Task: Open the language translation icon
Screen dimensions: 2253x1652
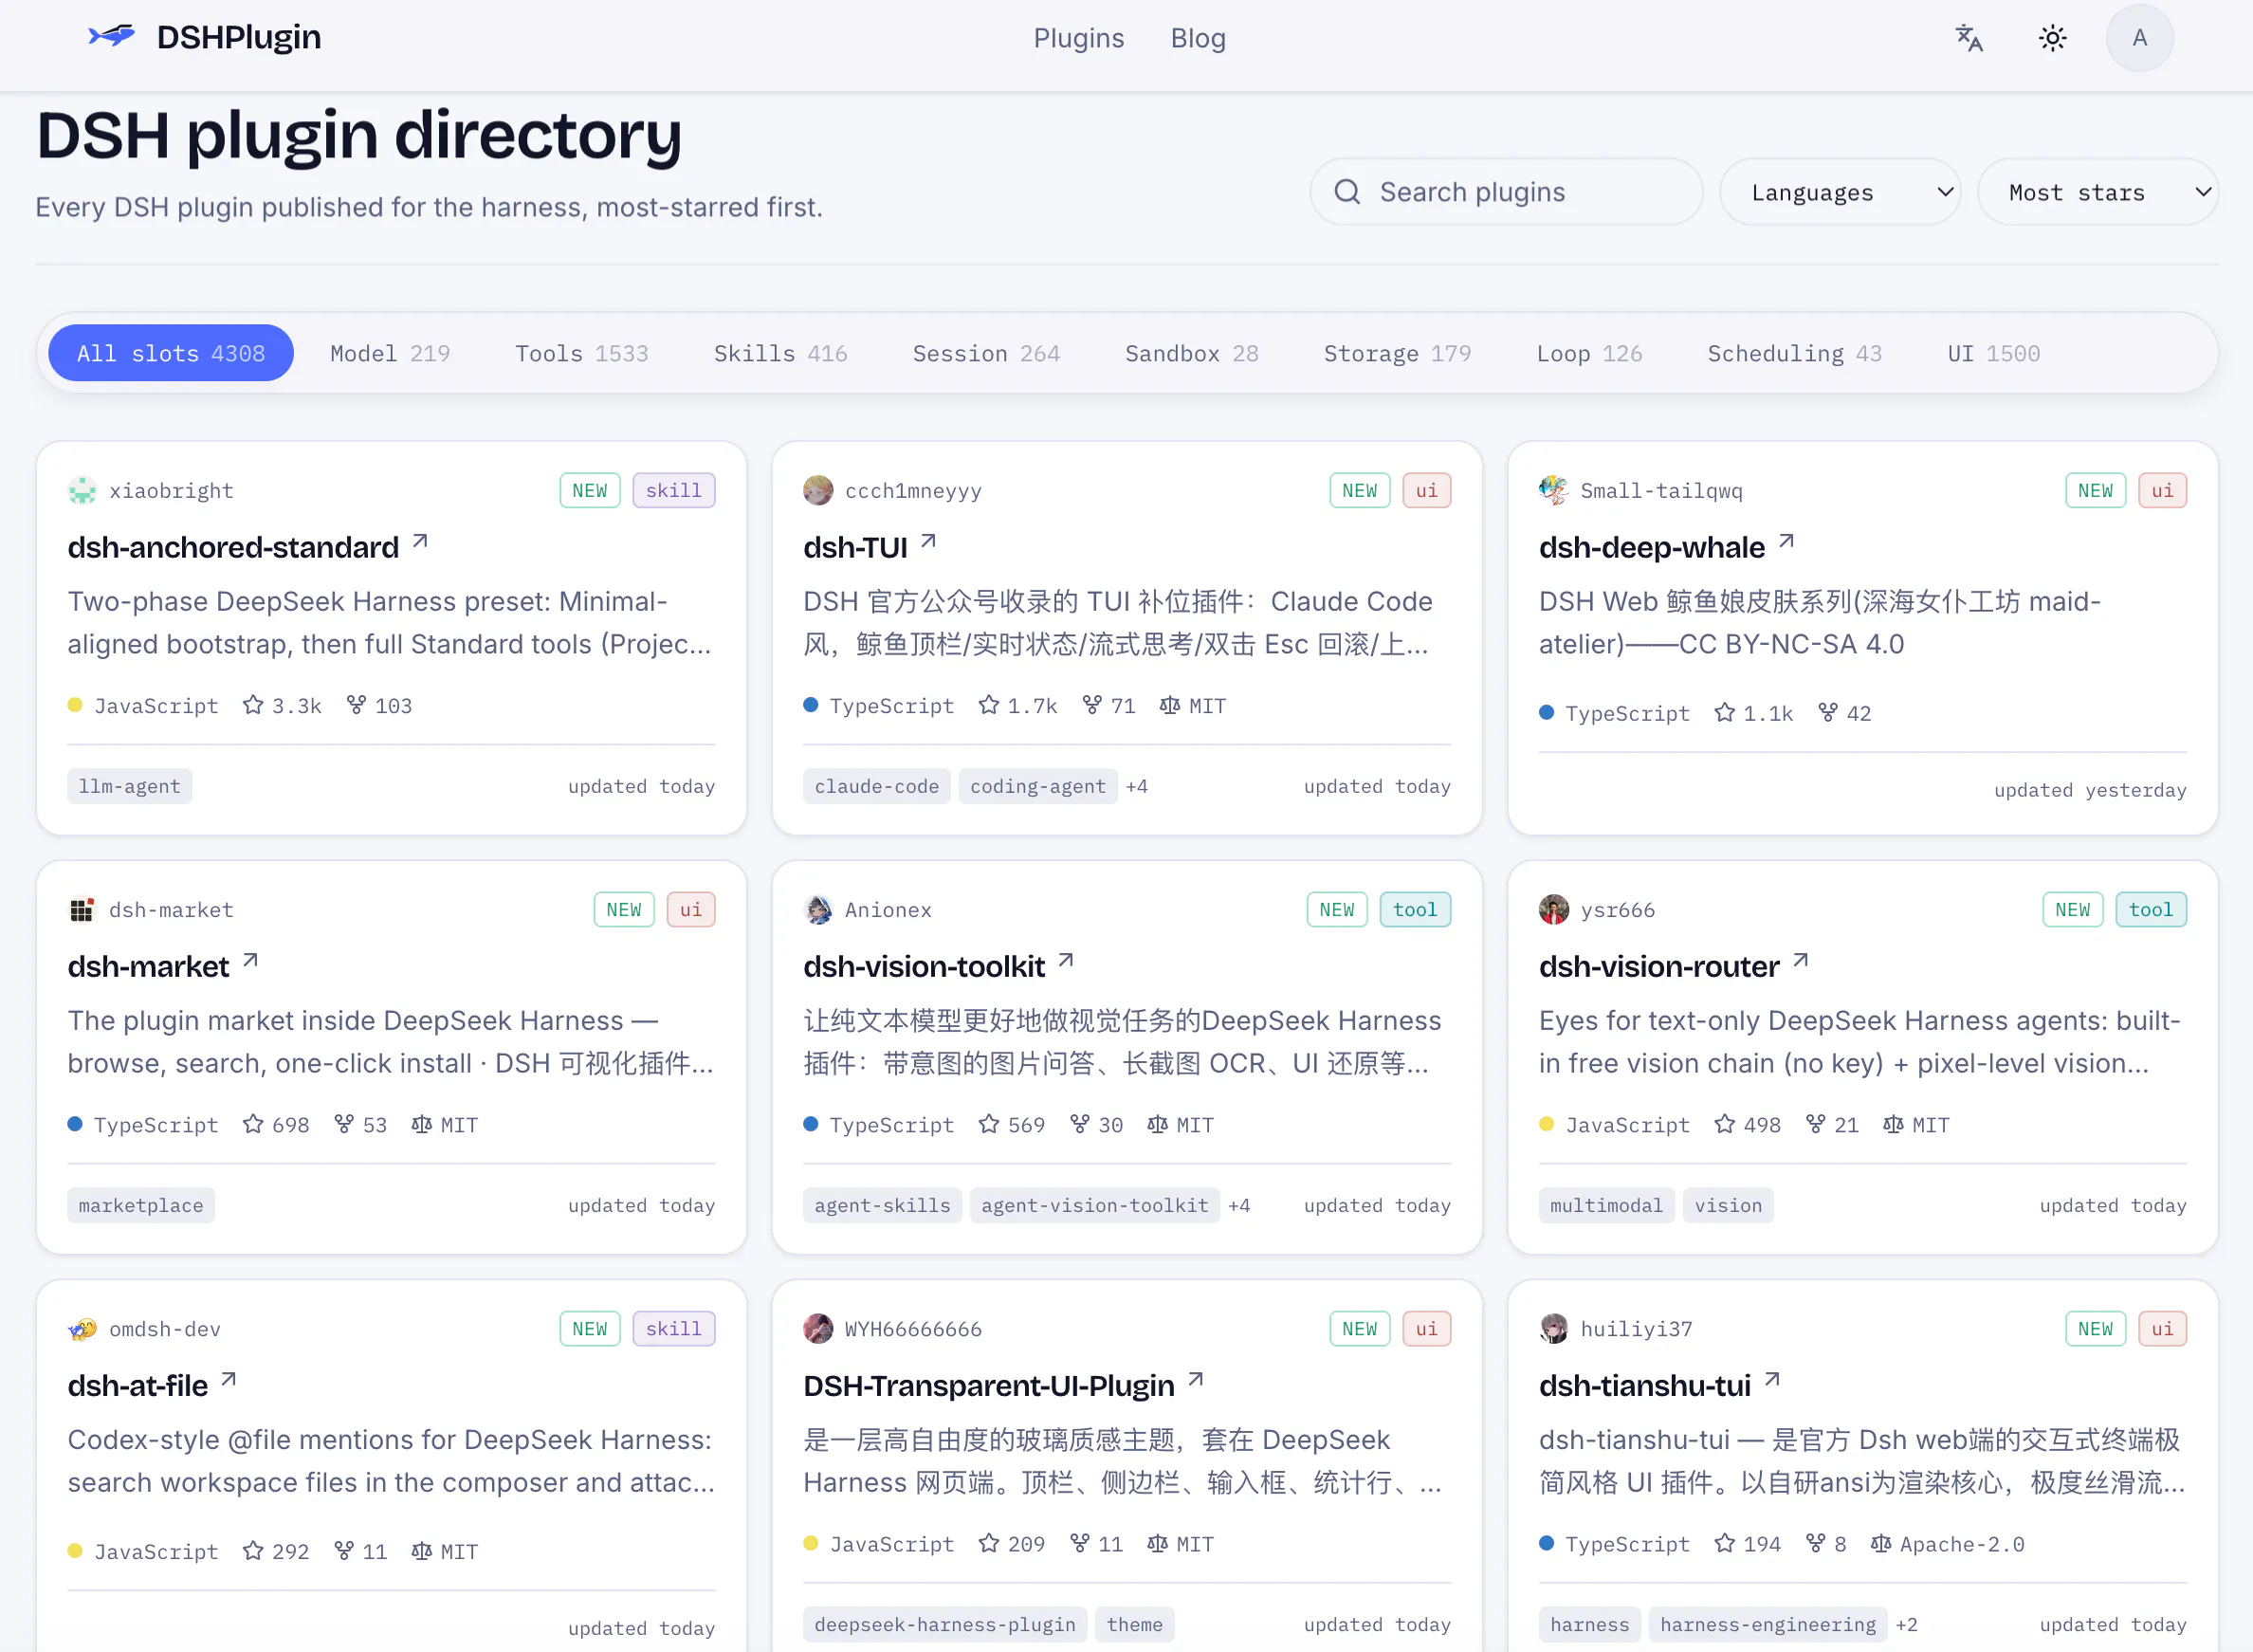Action: click(1968, 38)
